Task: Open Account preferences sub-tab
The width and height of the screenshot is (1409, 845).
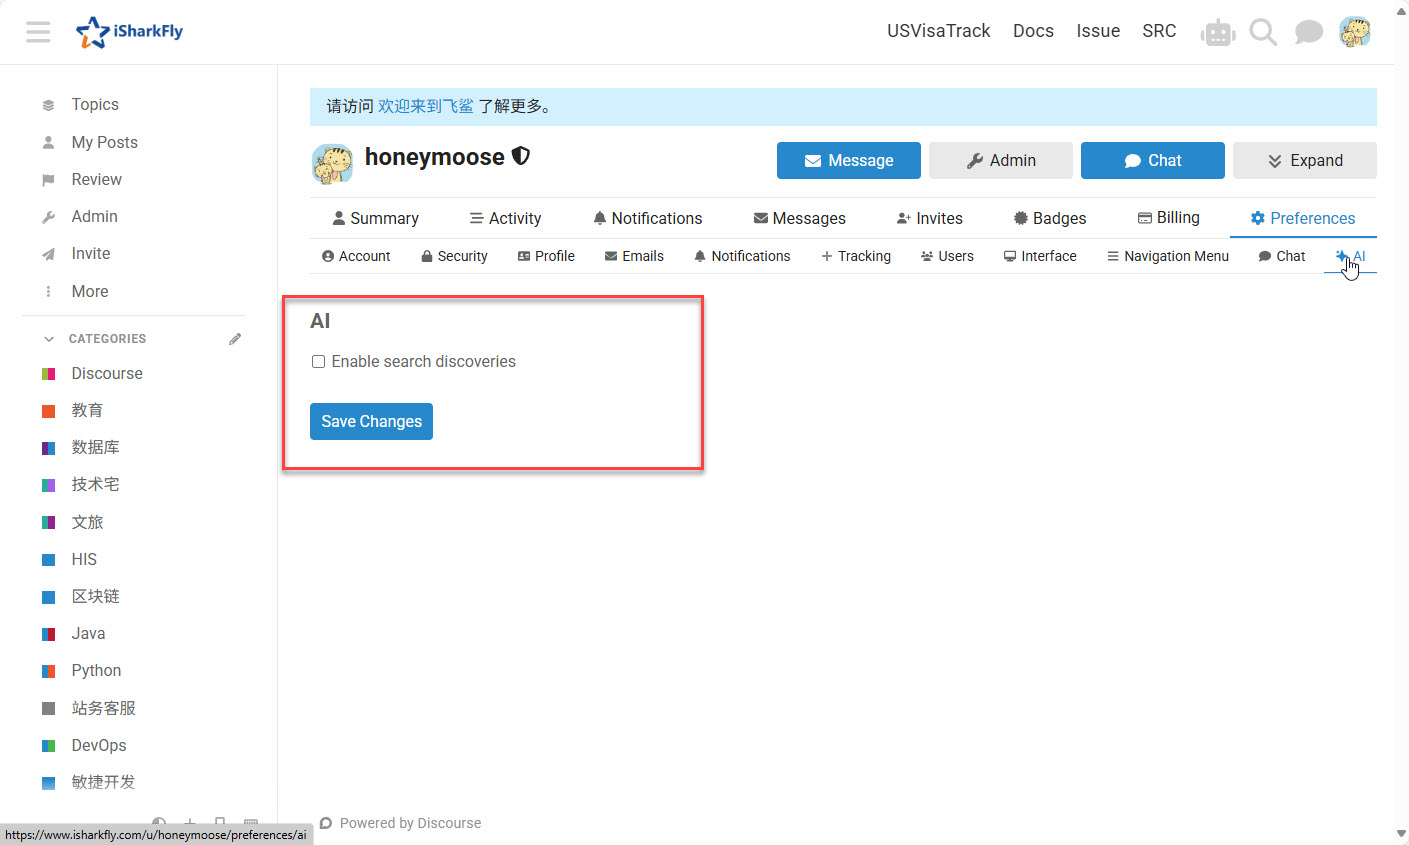Action: [x=356, y=256]
